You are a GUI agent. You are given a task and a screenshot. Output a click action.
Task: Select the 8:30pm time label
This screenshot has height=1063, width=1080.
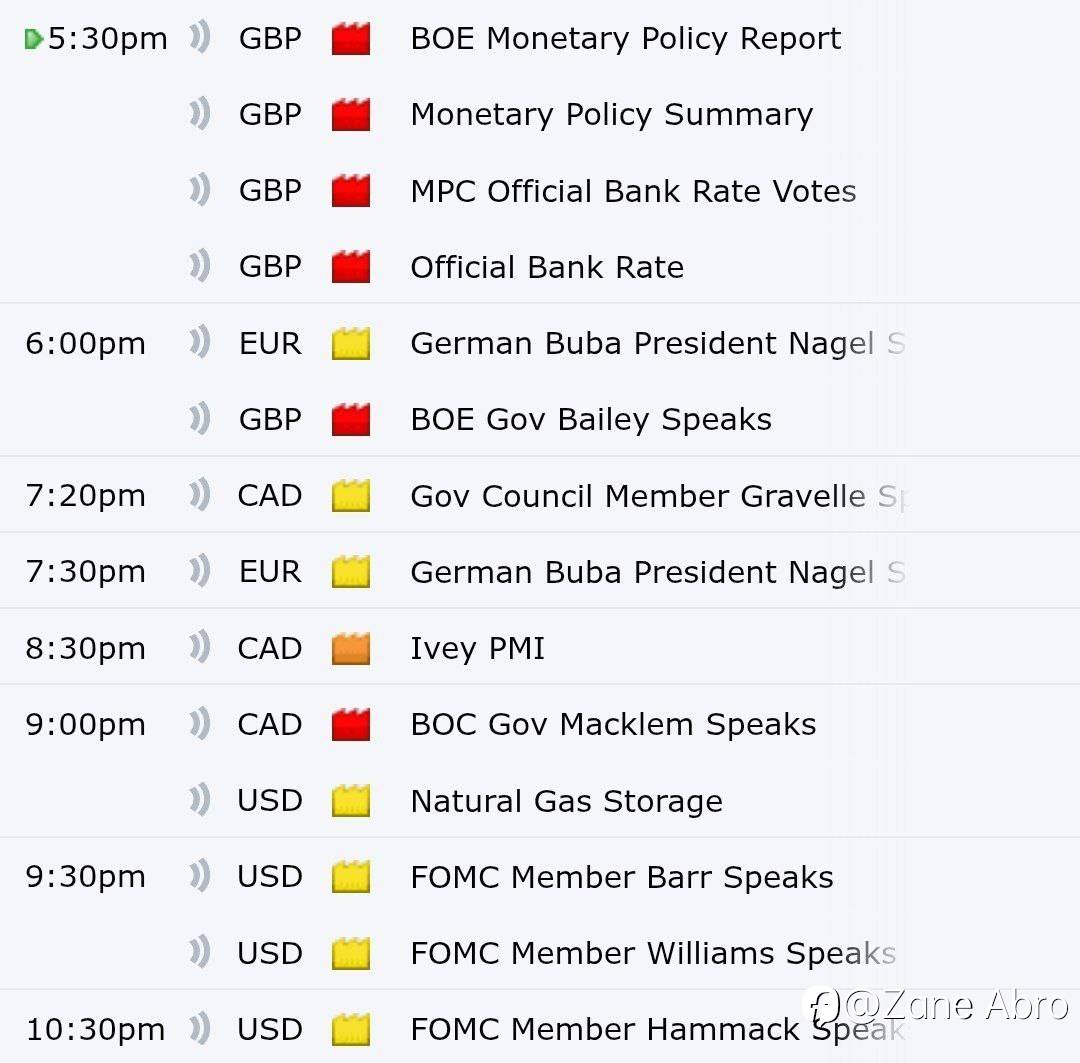click(x=85, y=649)
